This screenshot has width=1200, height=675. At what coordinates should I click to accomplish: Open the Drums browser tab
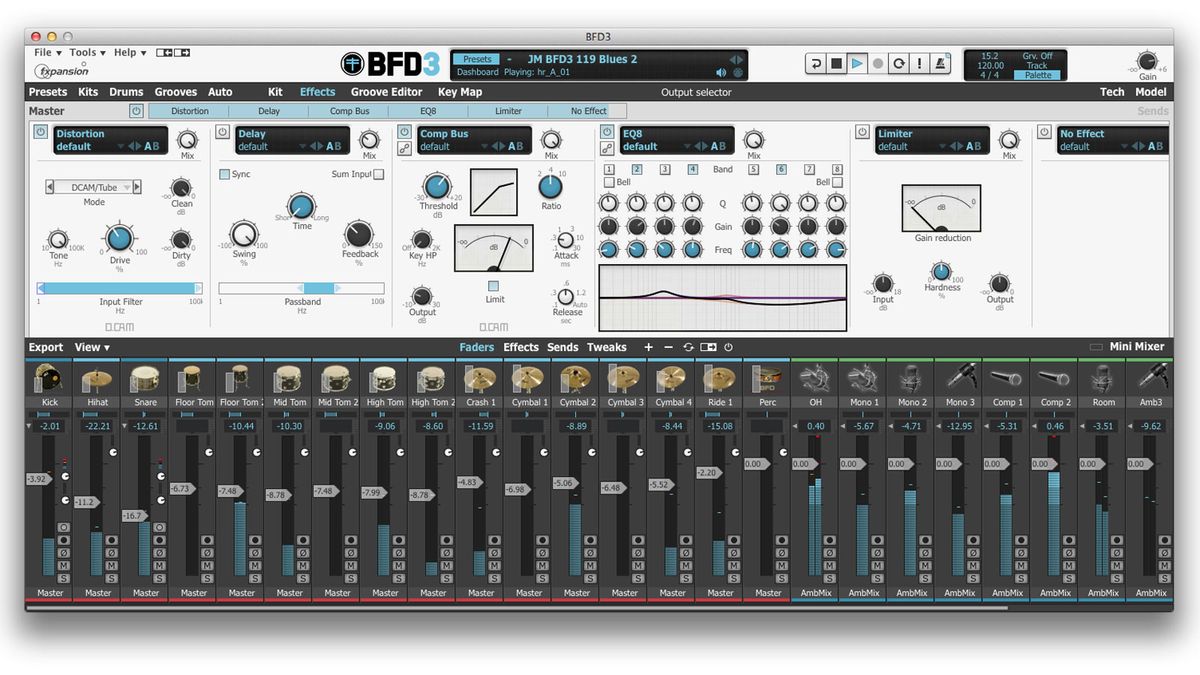[126, 92]
